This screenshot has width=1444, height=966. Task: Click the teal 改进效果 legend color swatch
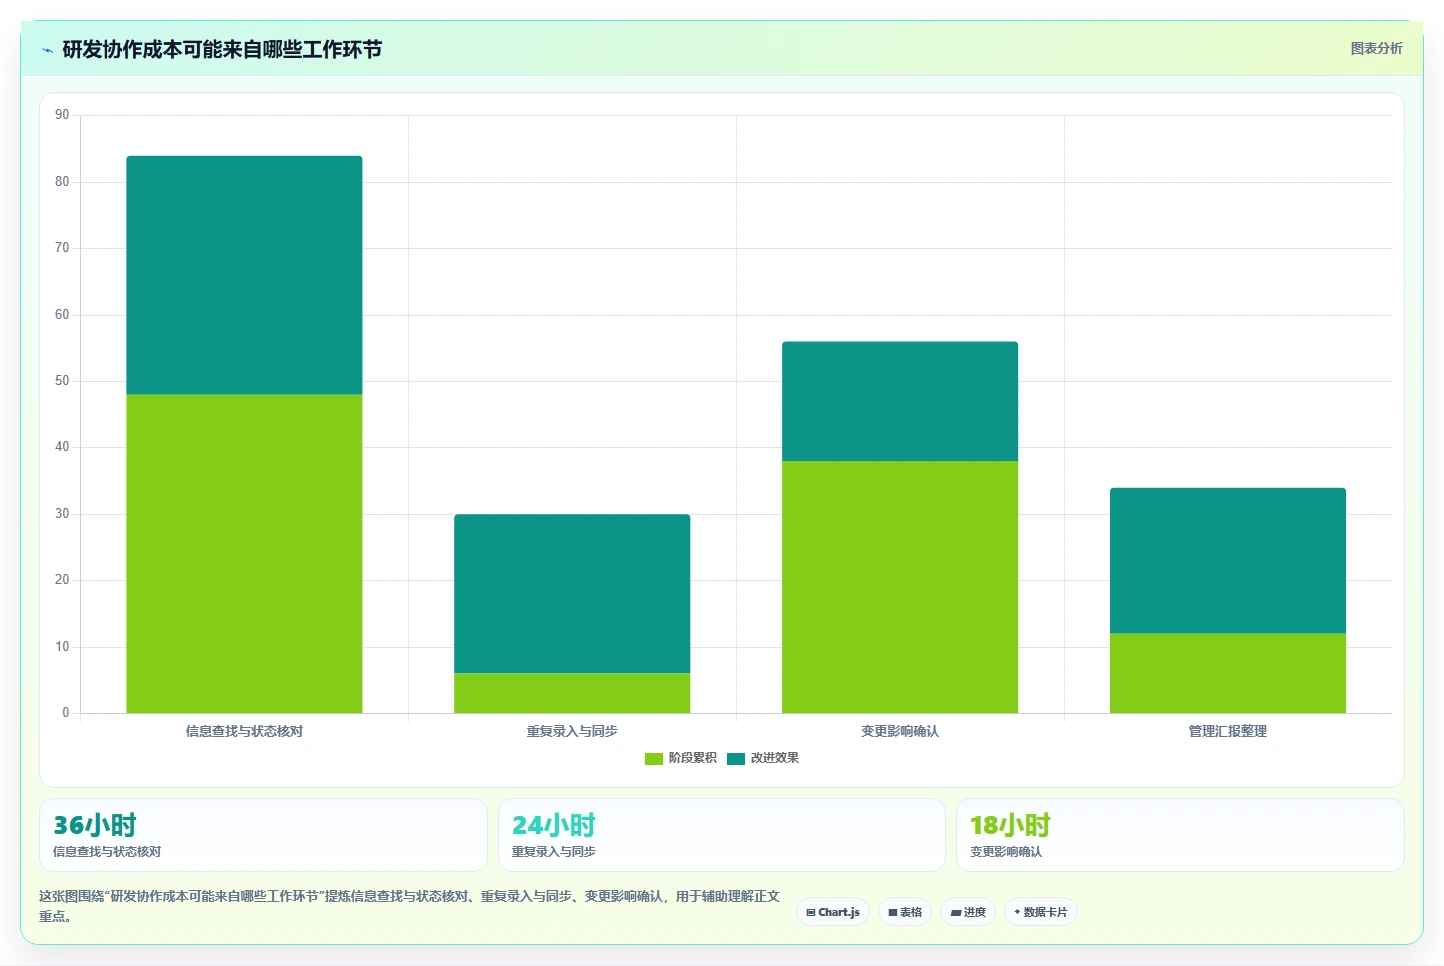click(x=736, y=759)
